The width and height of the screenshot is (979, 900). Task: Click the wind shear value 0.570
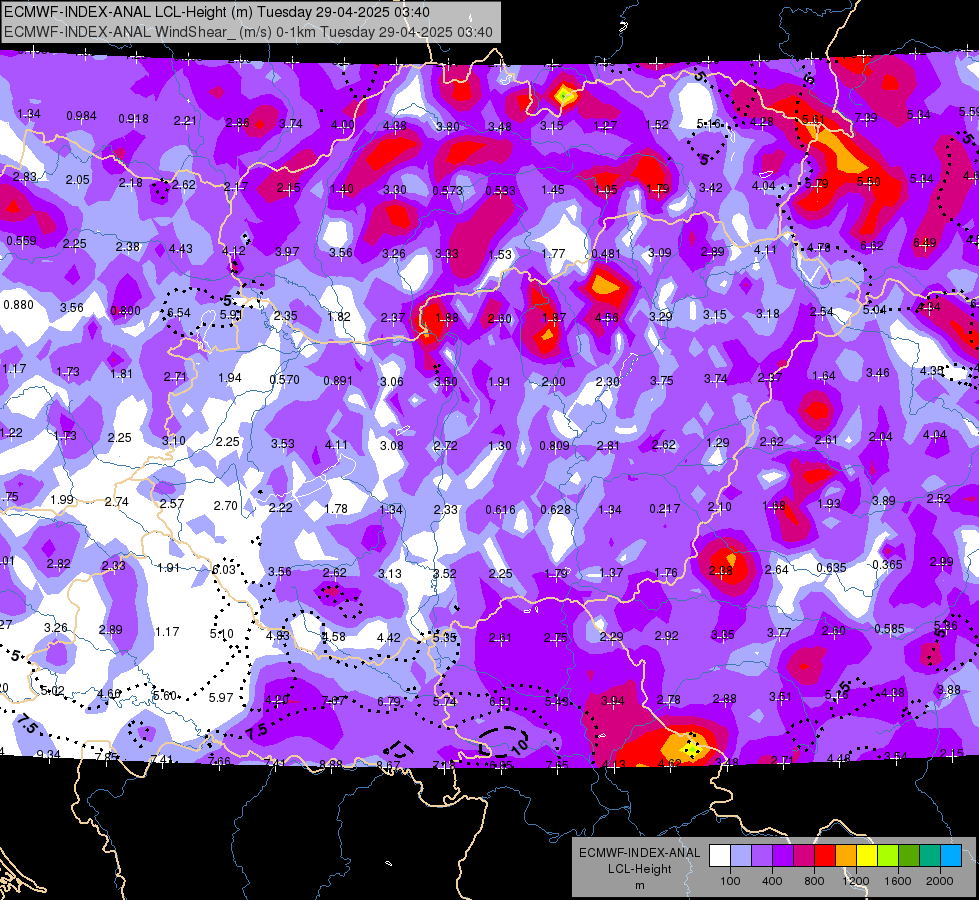coord(284,379)
